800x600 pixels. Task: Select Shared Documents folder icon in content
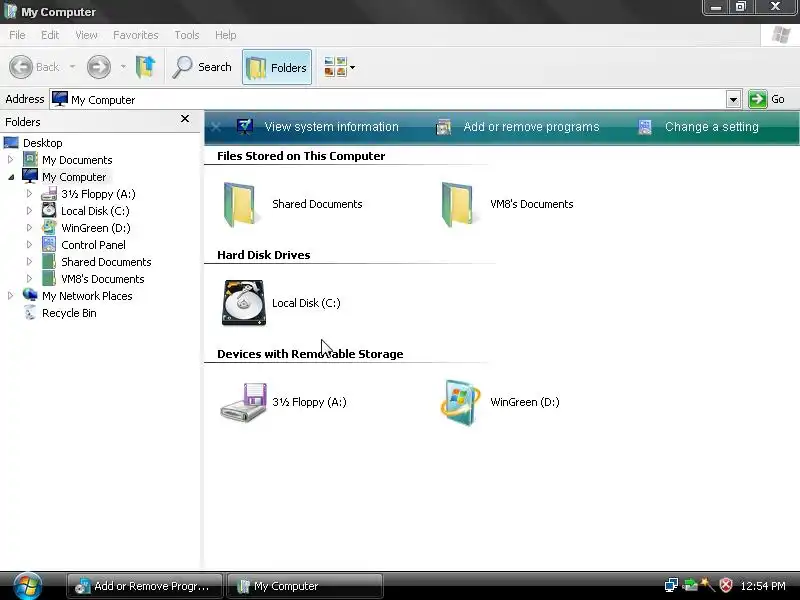[x=239, y=204]
